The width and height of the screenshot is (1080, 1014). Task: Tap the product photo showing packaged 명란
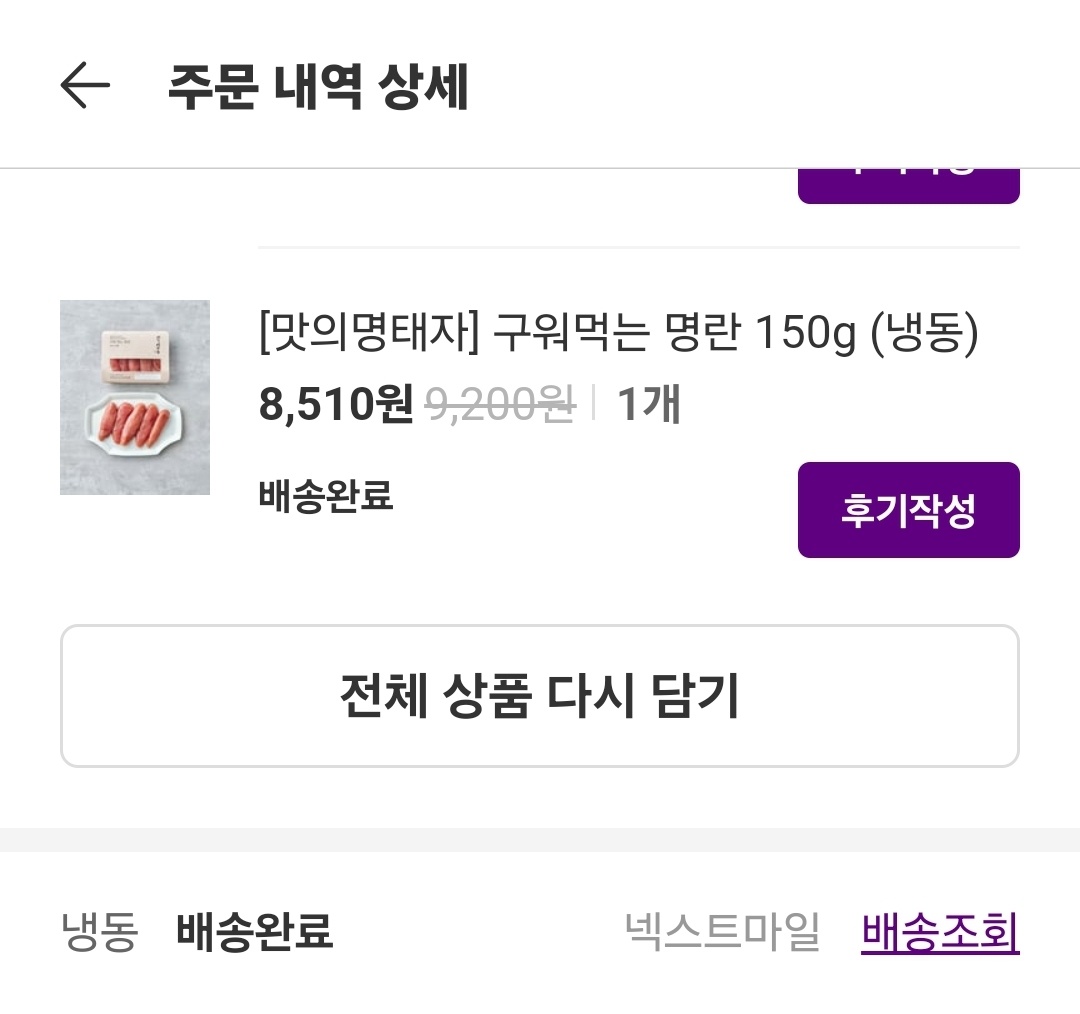[135, 397]
